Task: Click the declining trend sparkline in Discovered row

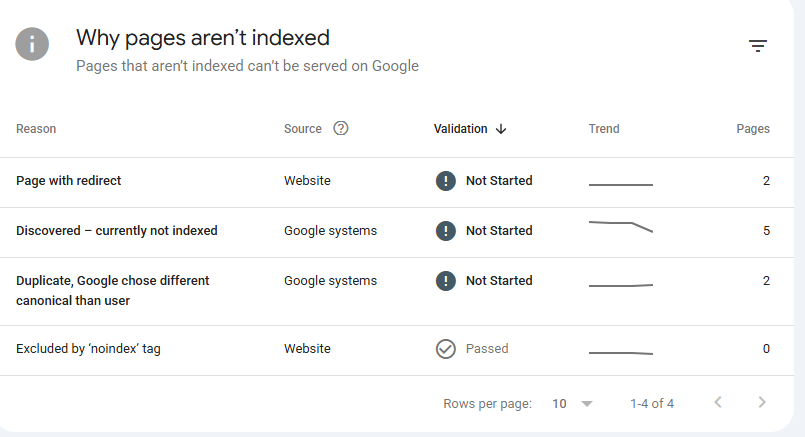Action: 621,226
